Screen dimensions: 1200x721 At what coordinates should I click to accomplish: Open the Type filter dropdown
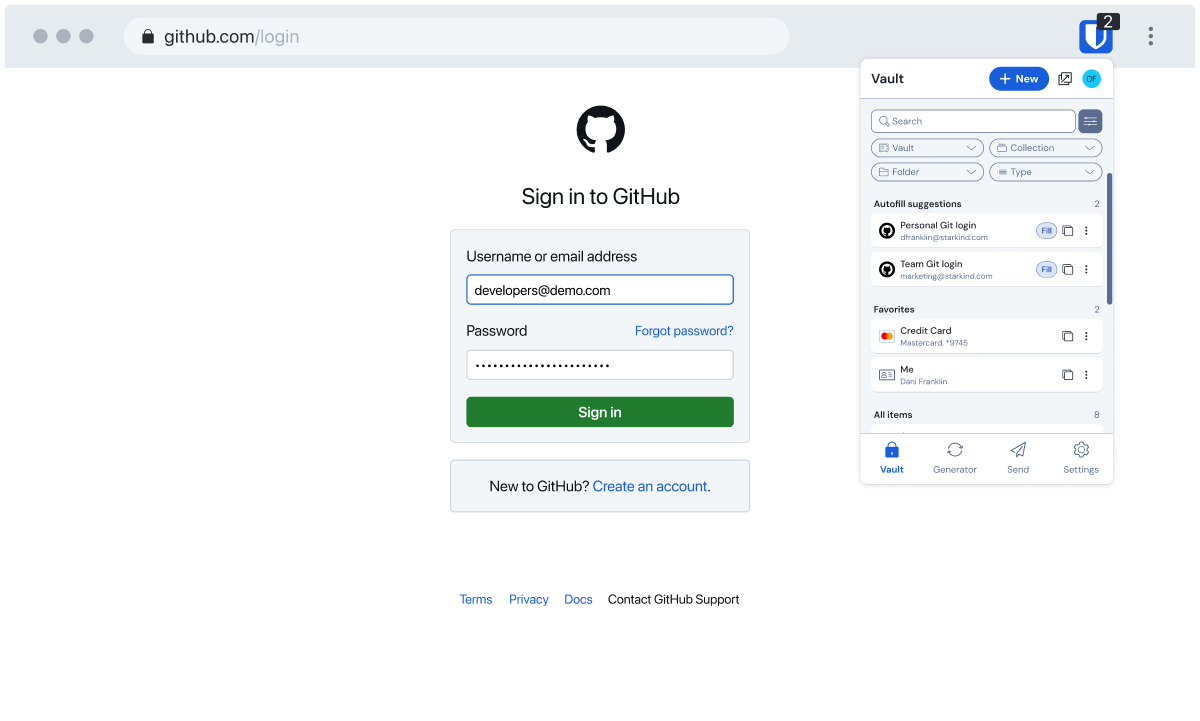1045,172
